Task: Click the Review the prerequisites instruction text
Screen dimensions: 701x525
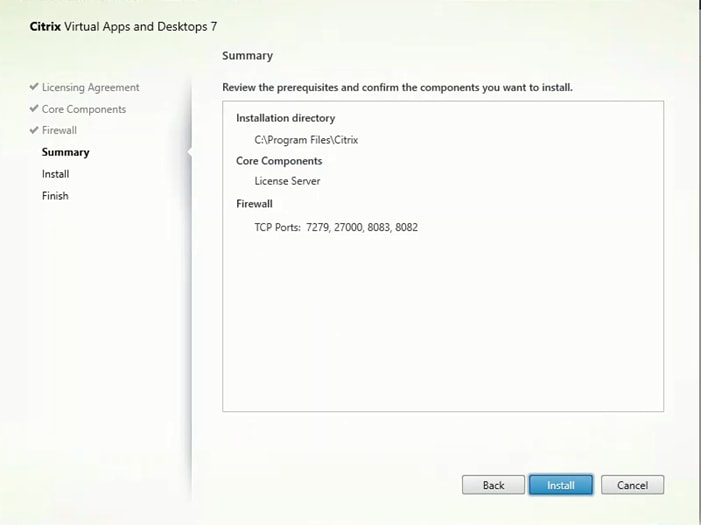Action: [397, 87]
